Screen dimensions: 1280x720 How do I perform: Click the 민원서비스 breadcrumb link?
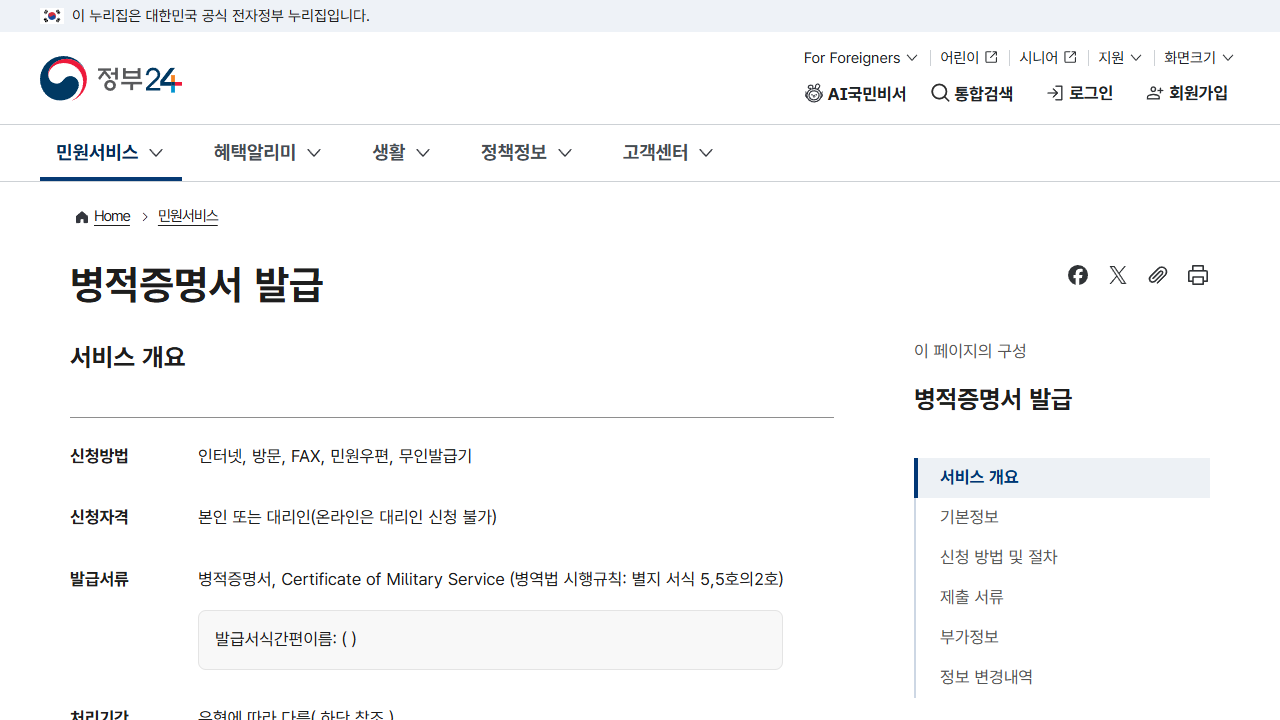[188, 217]
